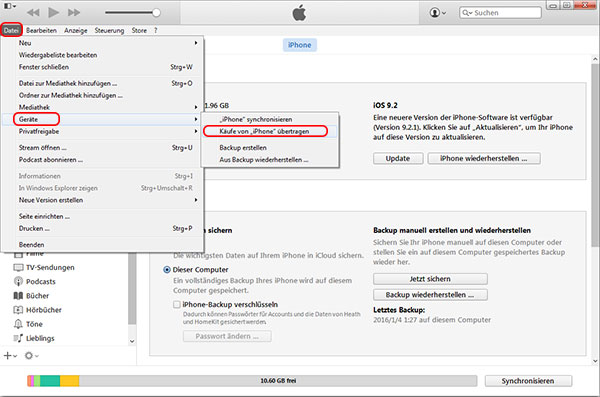
Task: Open the Datei menu
Action: [11, 30]
